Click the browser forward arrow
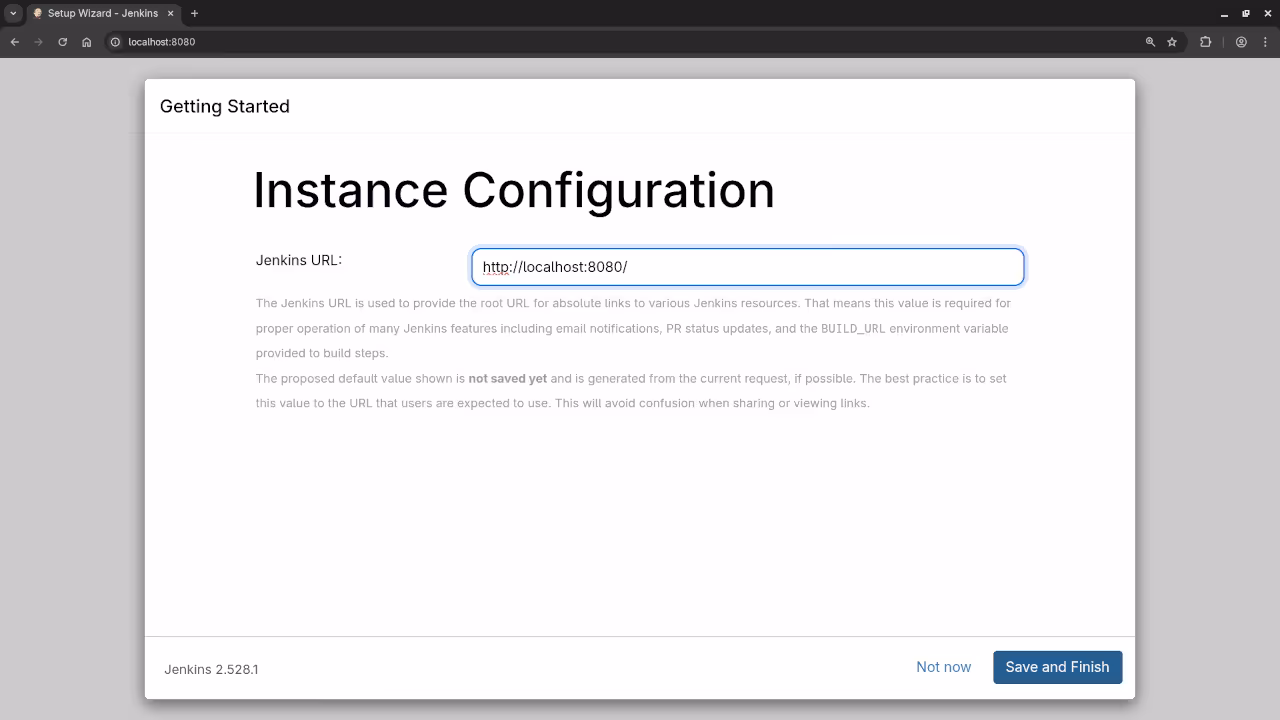This screenshot has height=720, width=1280. [x=39, y=42]
